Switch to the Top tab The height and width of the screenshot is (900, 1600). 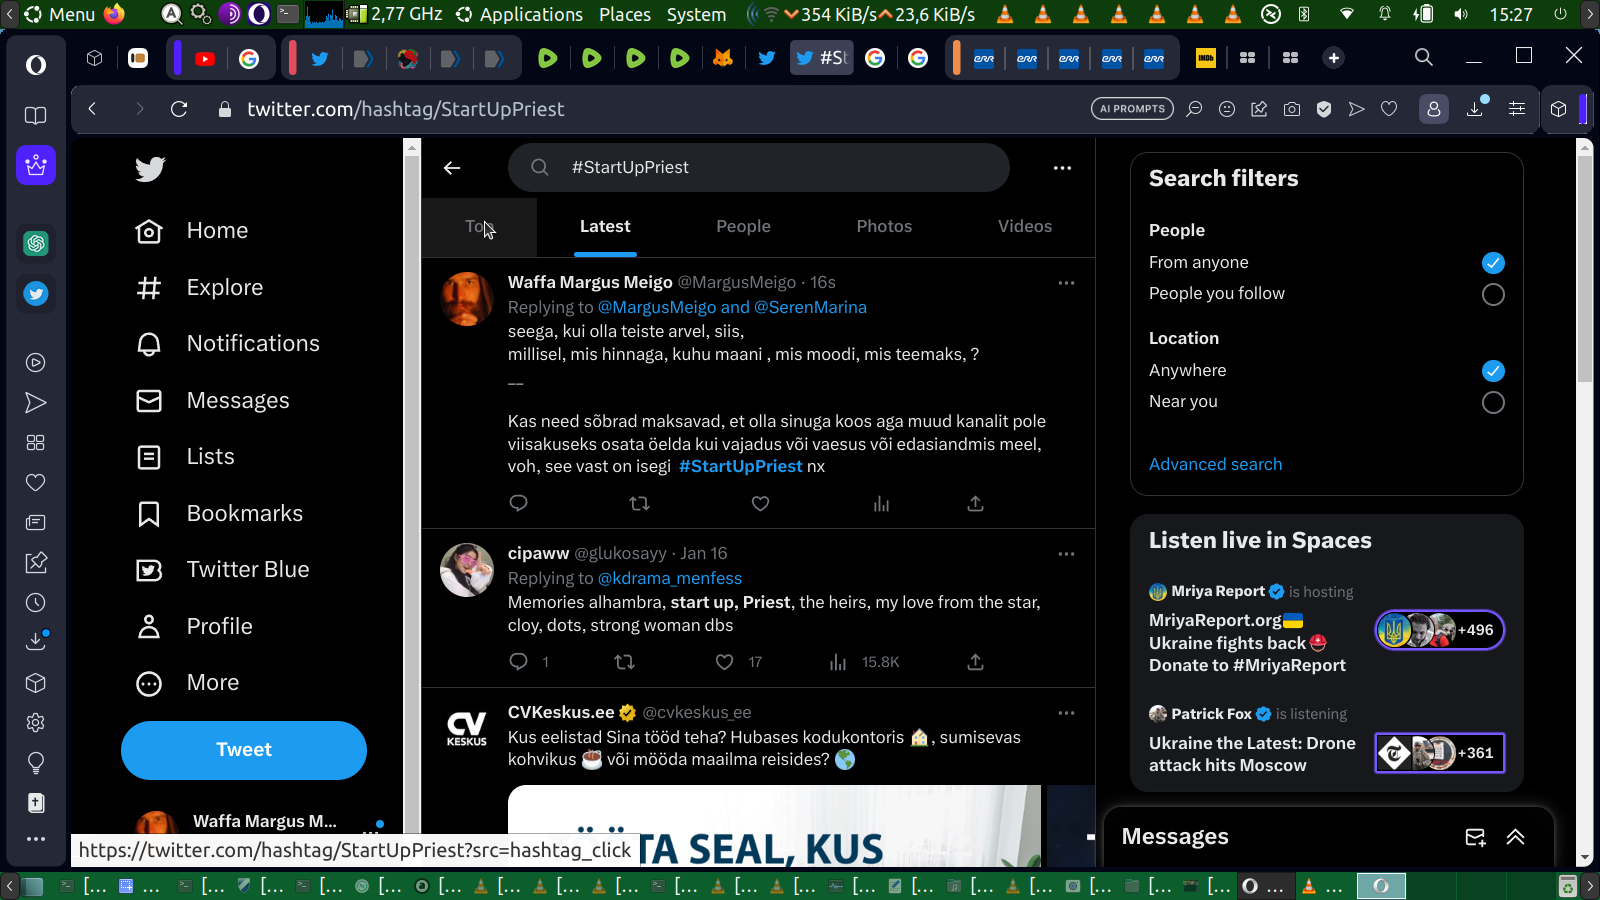480,227
